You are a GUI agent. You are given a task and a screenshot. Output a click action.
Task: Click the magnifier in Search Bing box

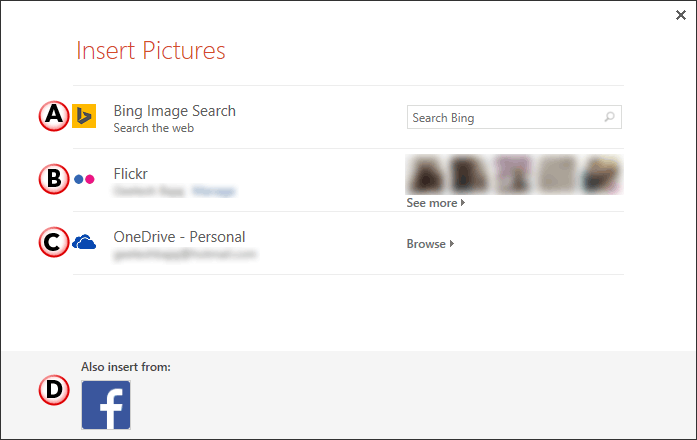609,117
